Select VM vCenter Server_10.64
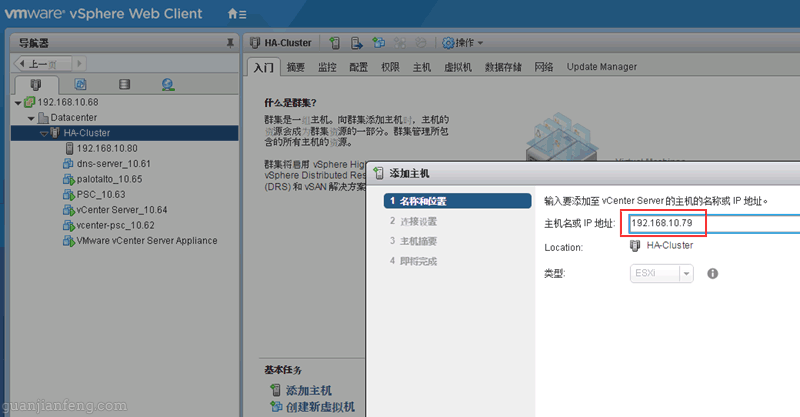The width and height of the screenshot is (800, 417). coord(122,210)
